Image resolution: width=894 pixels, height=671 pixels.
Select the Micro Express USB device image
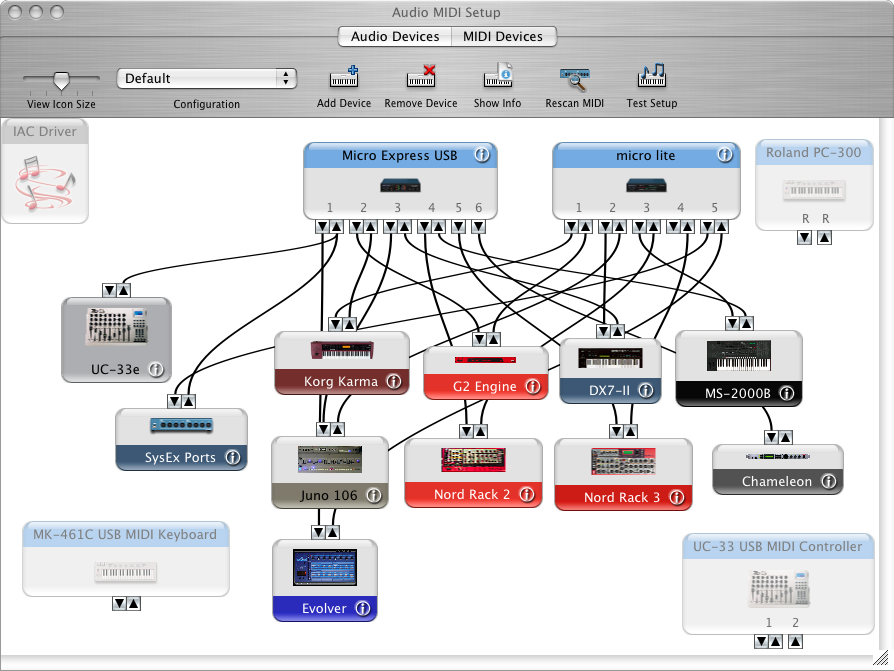point(400,185)
